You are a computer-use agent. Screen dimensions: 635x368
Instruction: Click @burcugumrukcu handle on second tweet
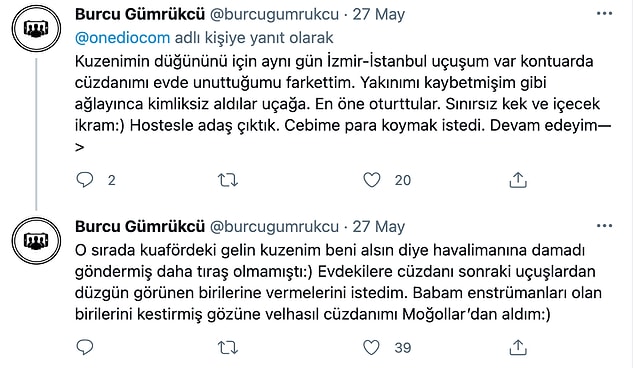(274, 227)
